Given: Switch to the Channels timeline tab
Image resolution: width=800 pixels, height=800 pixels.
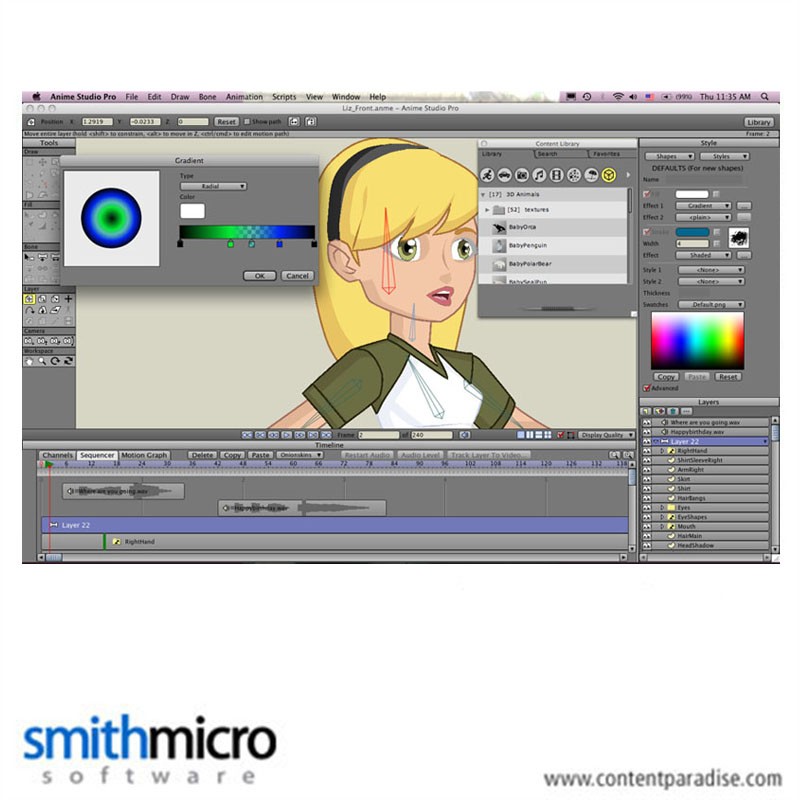Looking at the screenshot, I should (58, 455).
